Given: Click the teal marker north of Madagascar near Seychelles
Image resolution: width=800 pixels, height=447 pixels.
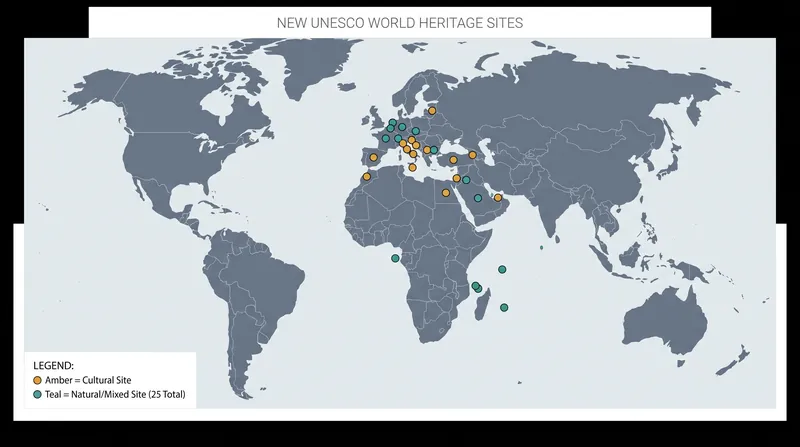Looking at the screenshot, I should pos(502,269).
